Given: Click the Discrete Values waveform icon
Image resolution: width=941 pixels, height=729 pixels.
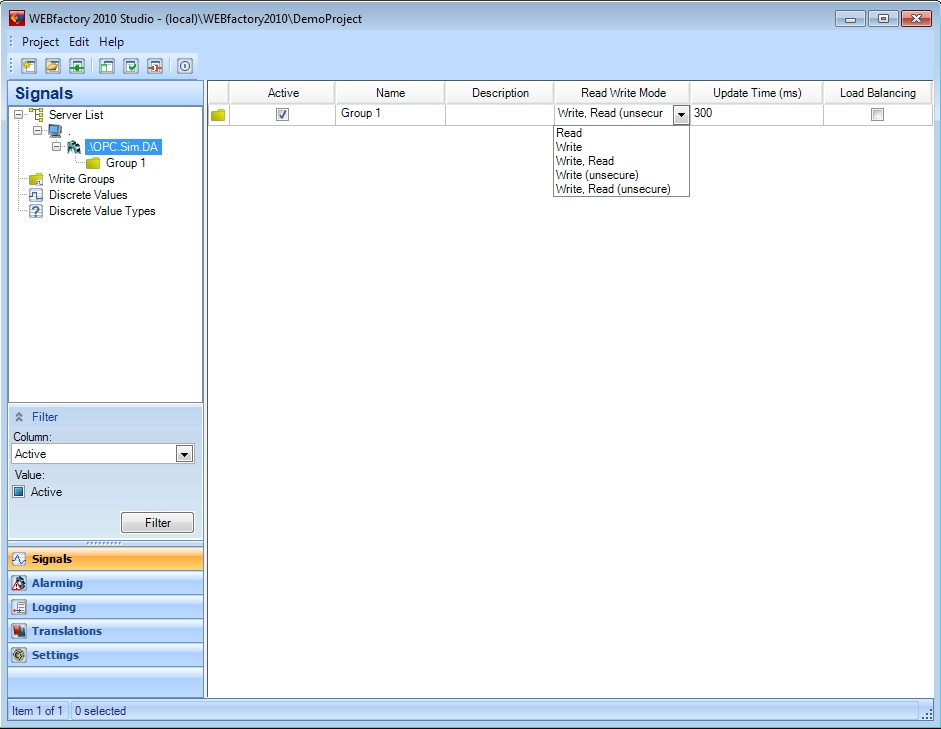Looking at the screenshot, I should tap(36, 195).
